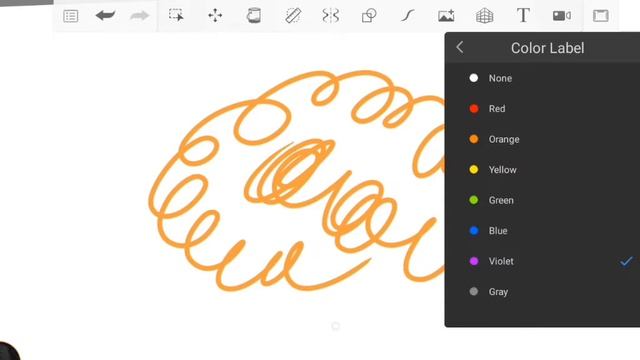Toggle the full screen UI icon

click(x=600, y=16)
